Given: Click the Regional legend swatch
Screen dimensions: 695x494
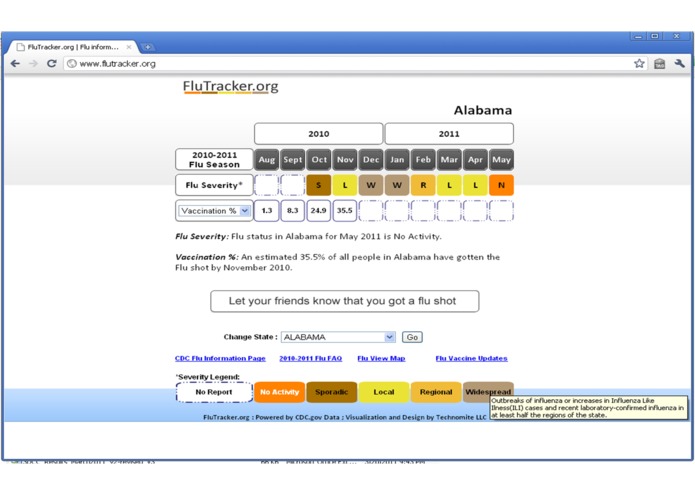Looking at the screenshot, I should (436, 392).
